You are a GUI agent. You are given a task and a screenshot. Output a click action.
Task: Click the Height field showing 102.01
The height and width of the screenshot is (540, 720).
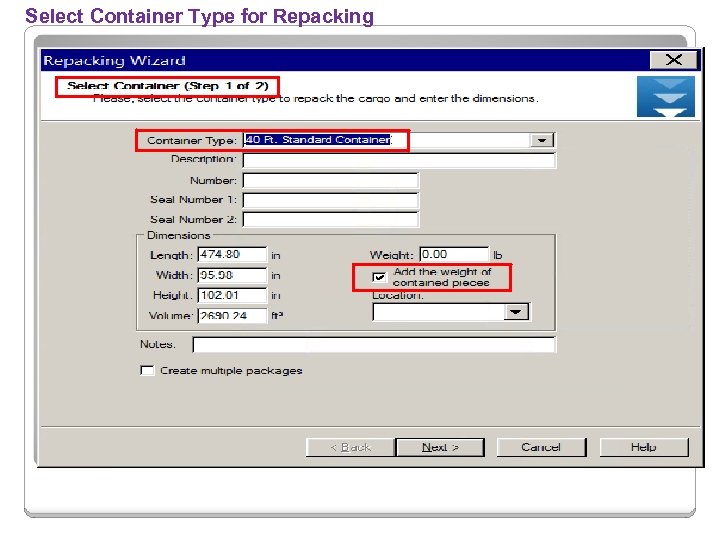point(232,295)
